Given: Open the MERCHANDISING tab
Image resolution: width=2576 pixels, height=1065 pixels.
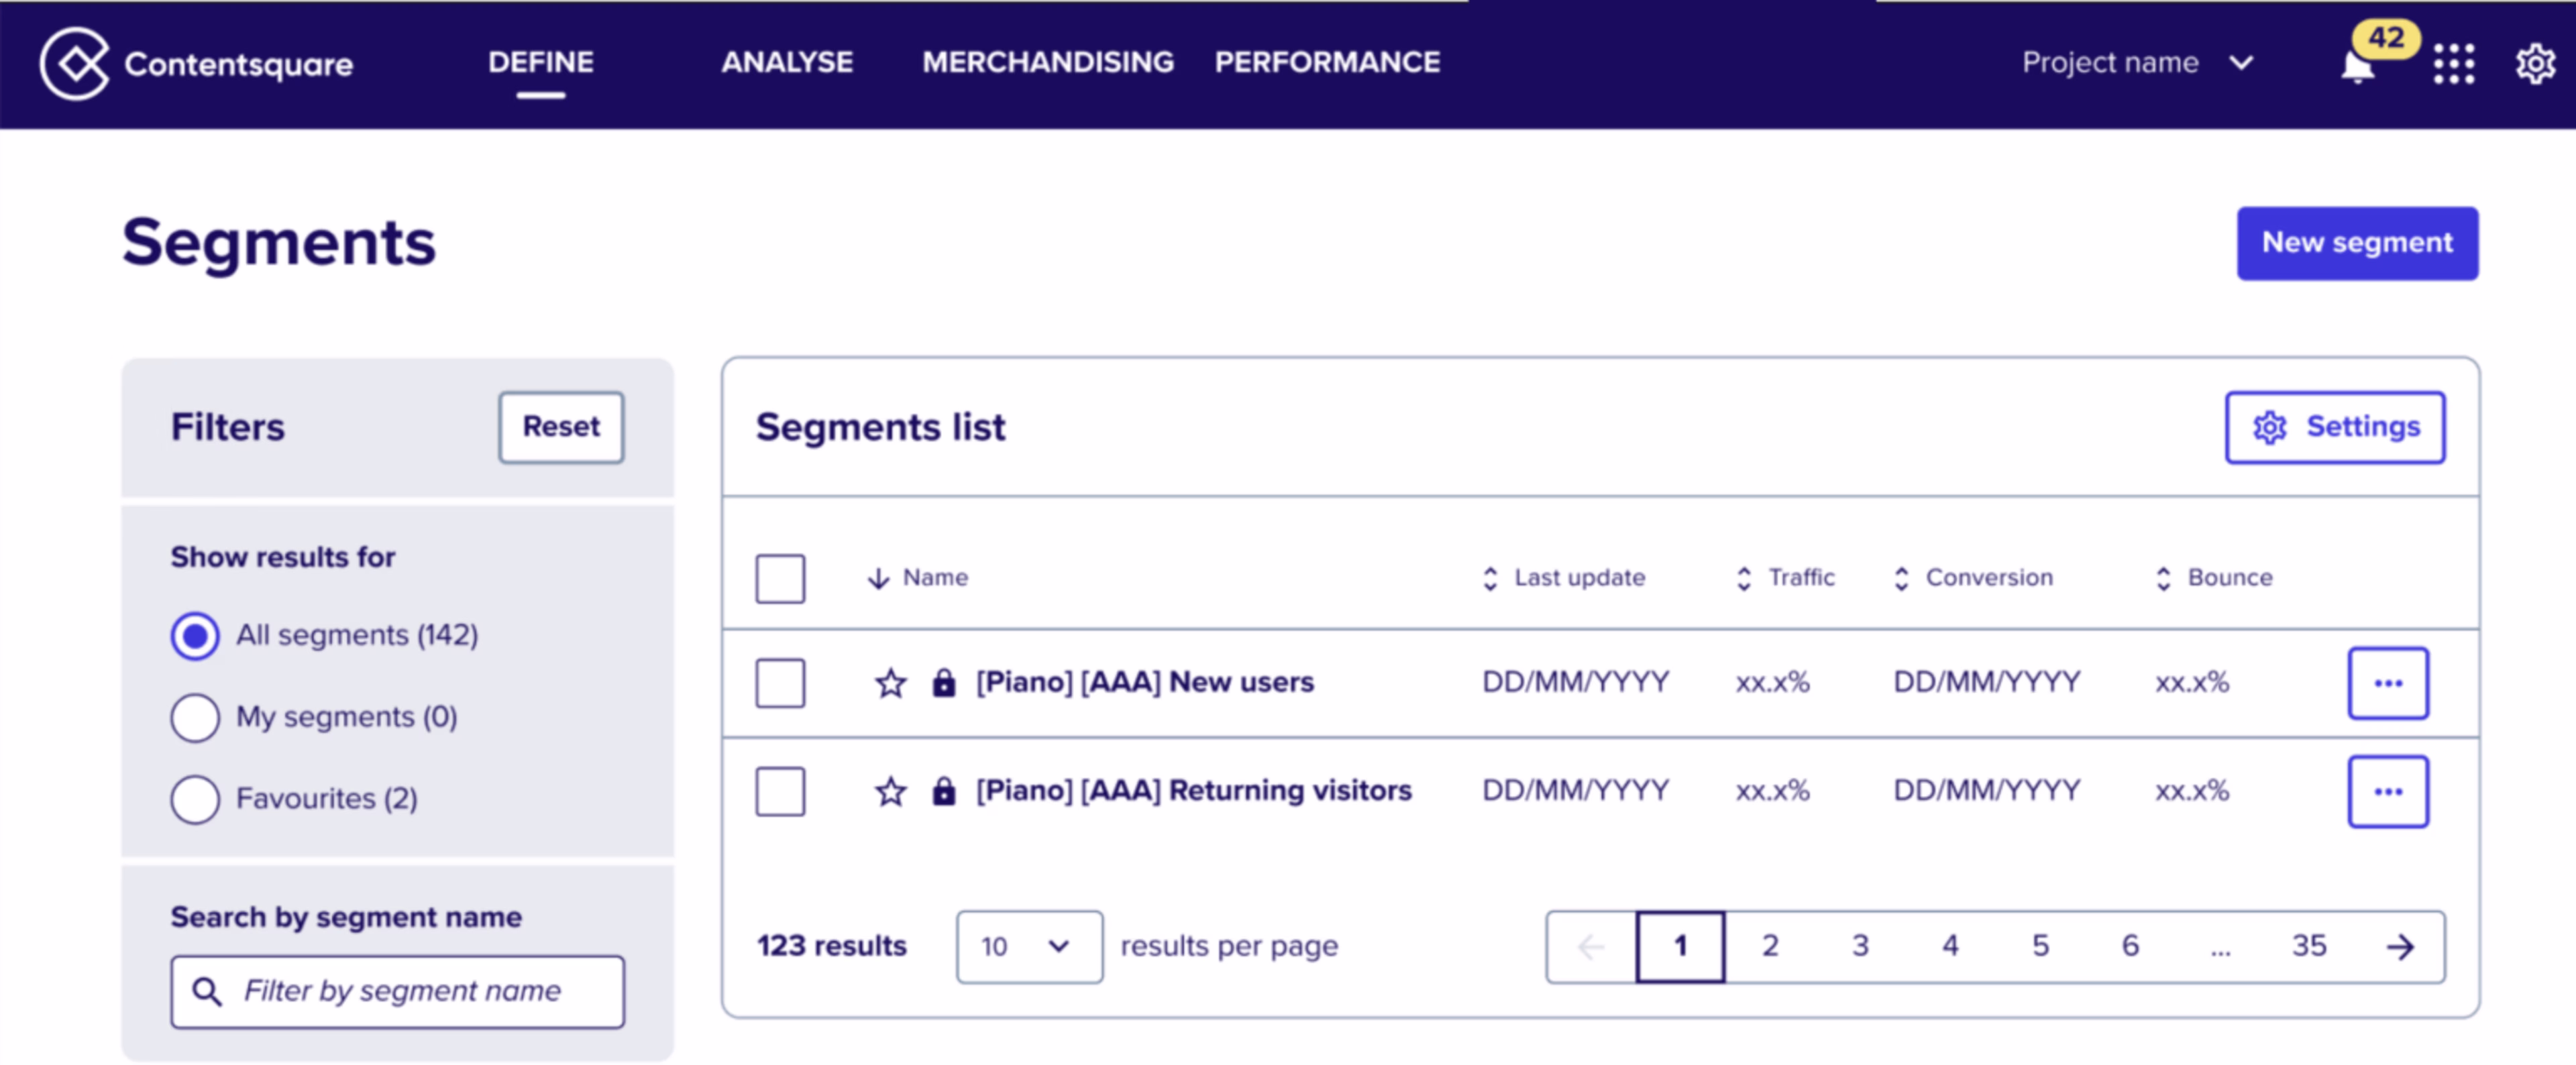Looking at the screenshot, I should (x=1047, y=63).
